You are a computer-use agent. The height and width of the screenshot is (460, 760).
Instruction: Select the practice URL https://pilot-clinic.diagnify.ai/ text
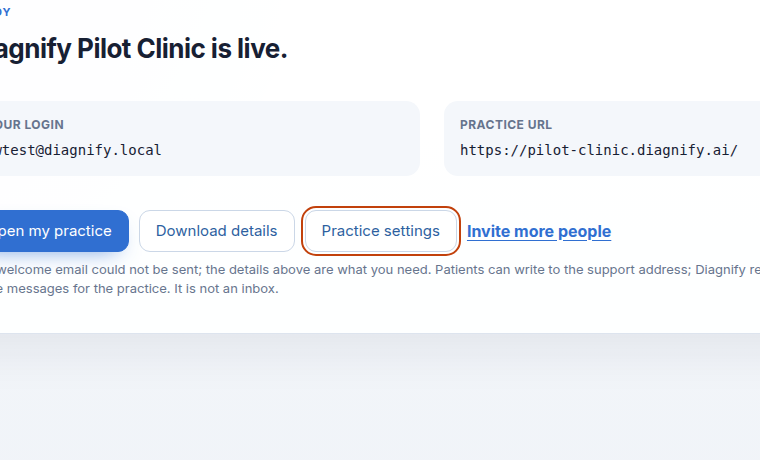pyautogui.click(x=599, y=150)
